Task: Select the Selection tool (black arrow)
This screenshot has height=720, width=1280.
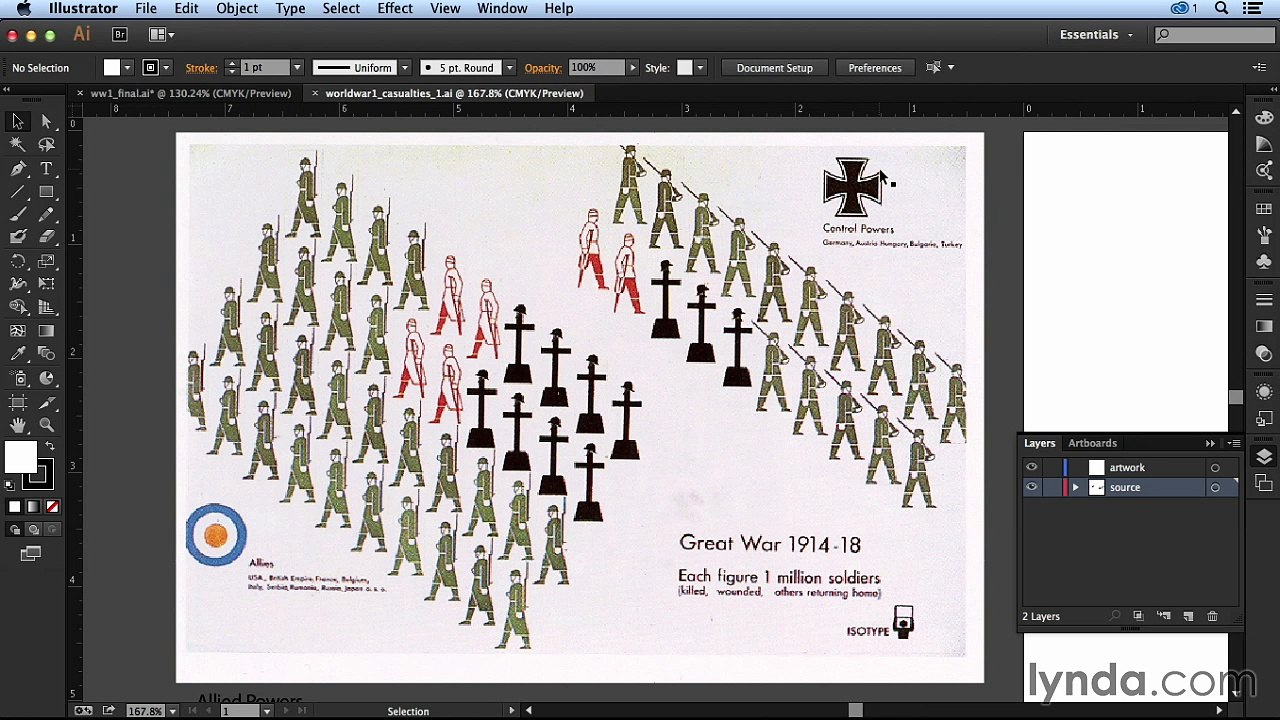Action: pos(18,121)
